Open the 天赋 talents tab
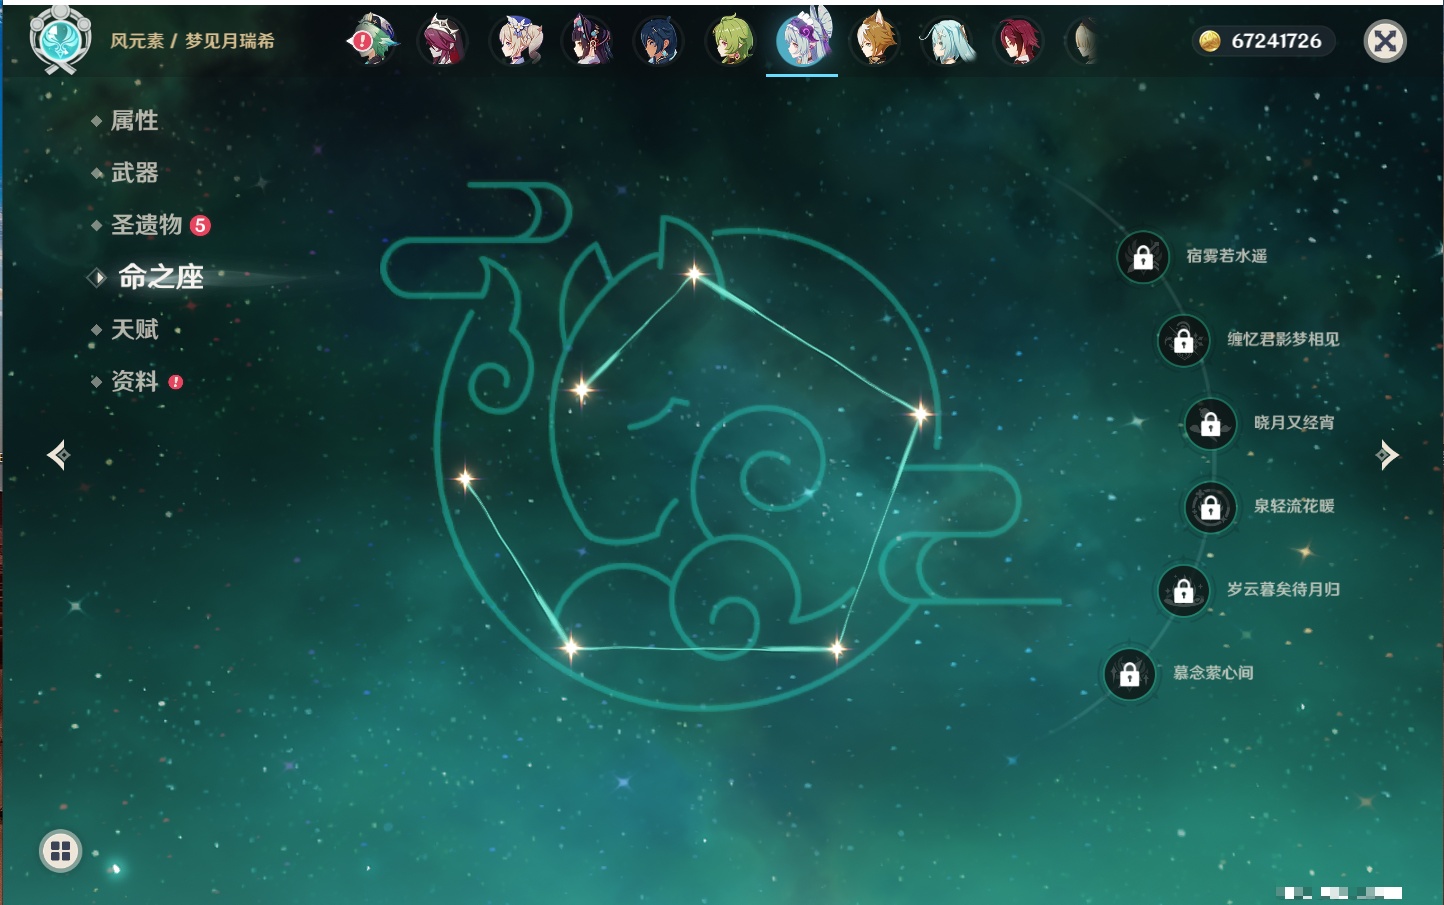The image size is (1444, 905). pos(134,329)
